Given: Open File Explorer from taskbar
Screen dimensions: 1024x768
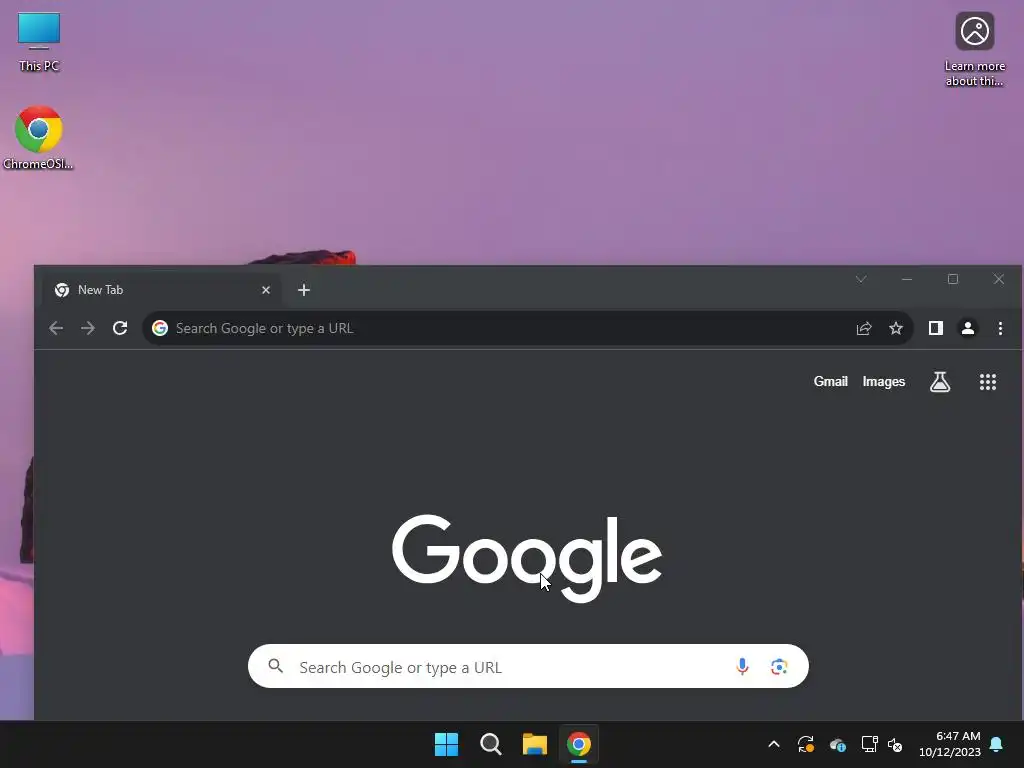Looking at the screenshot, I should pos(534,744).
